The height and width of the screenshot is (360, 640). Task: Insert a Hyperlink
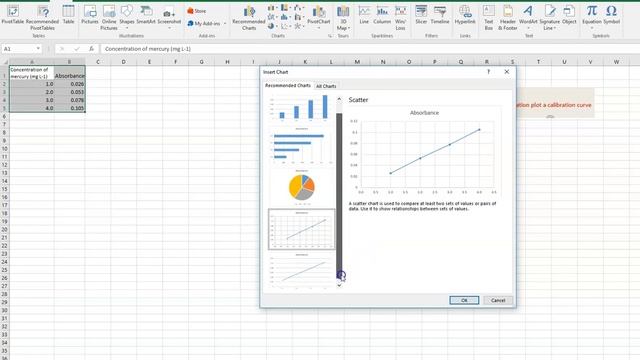465,15
